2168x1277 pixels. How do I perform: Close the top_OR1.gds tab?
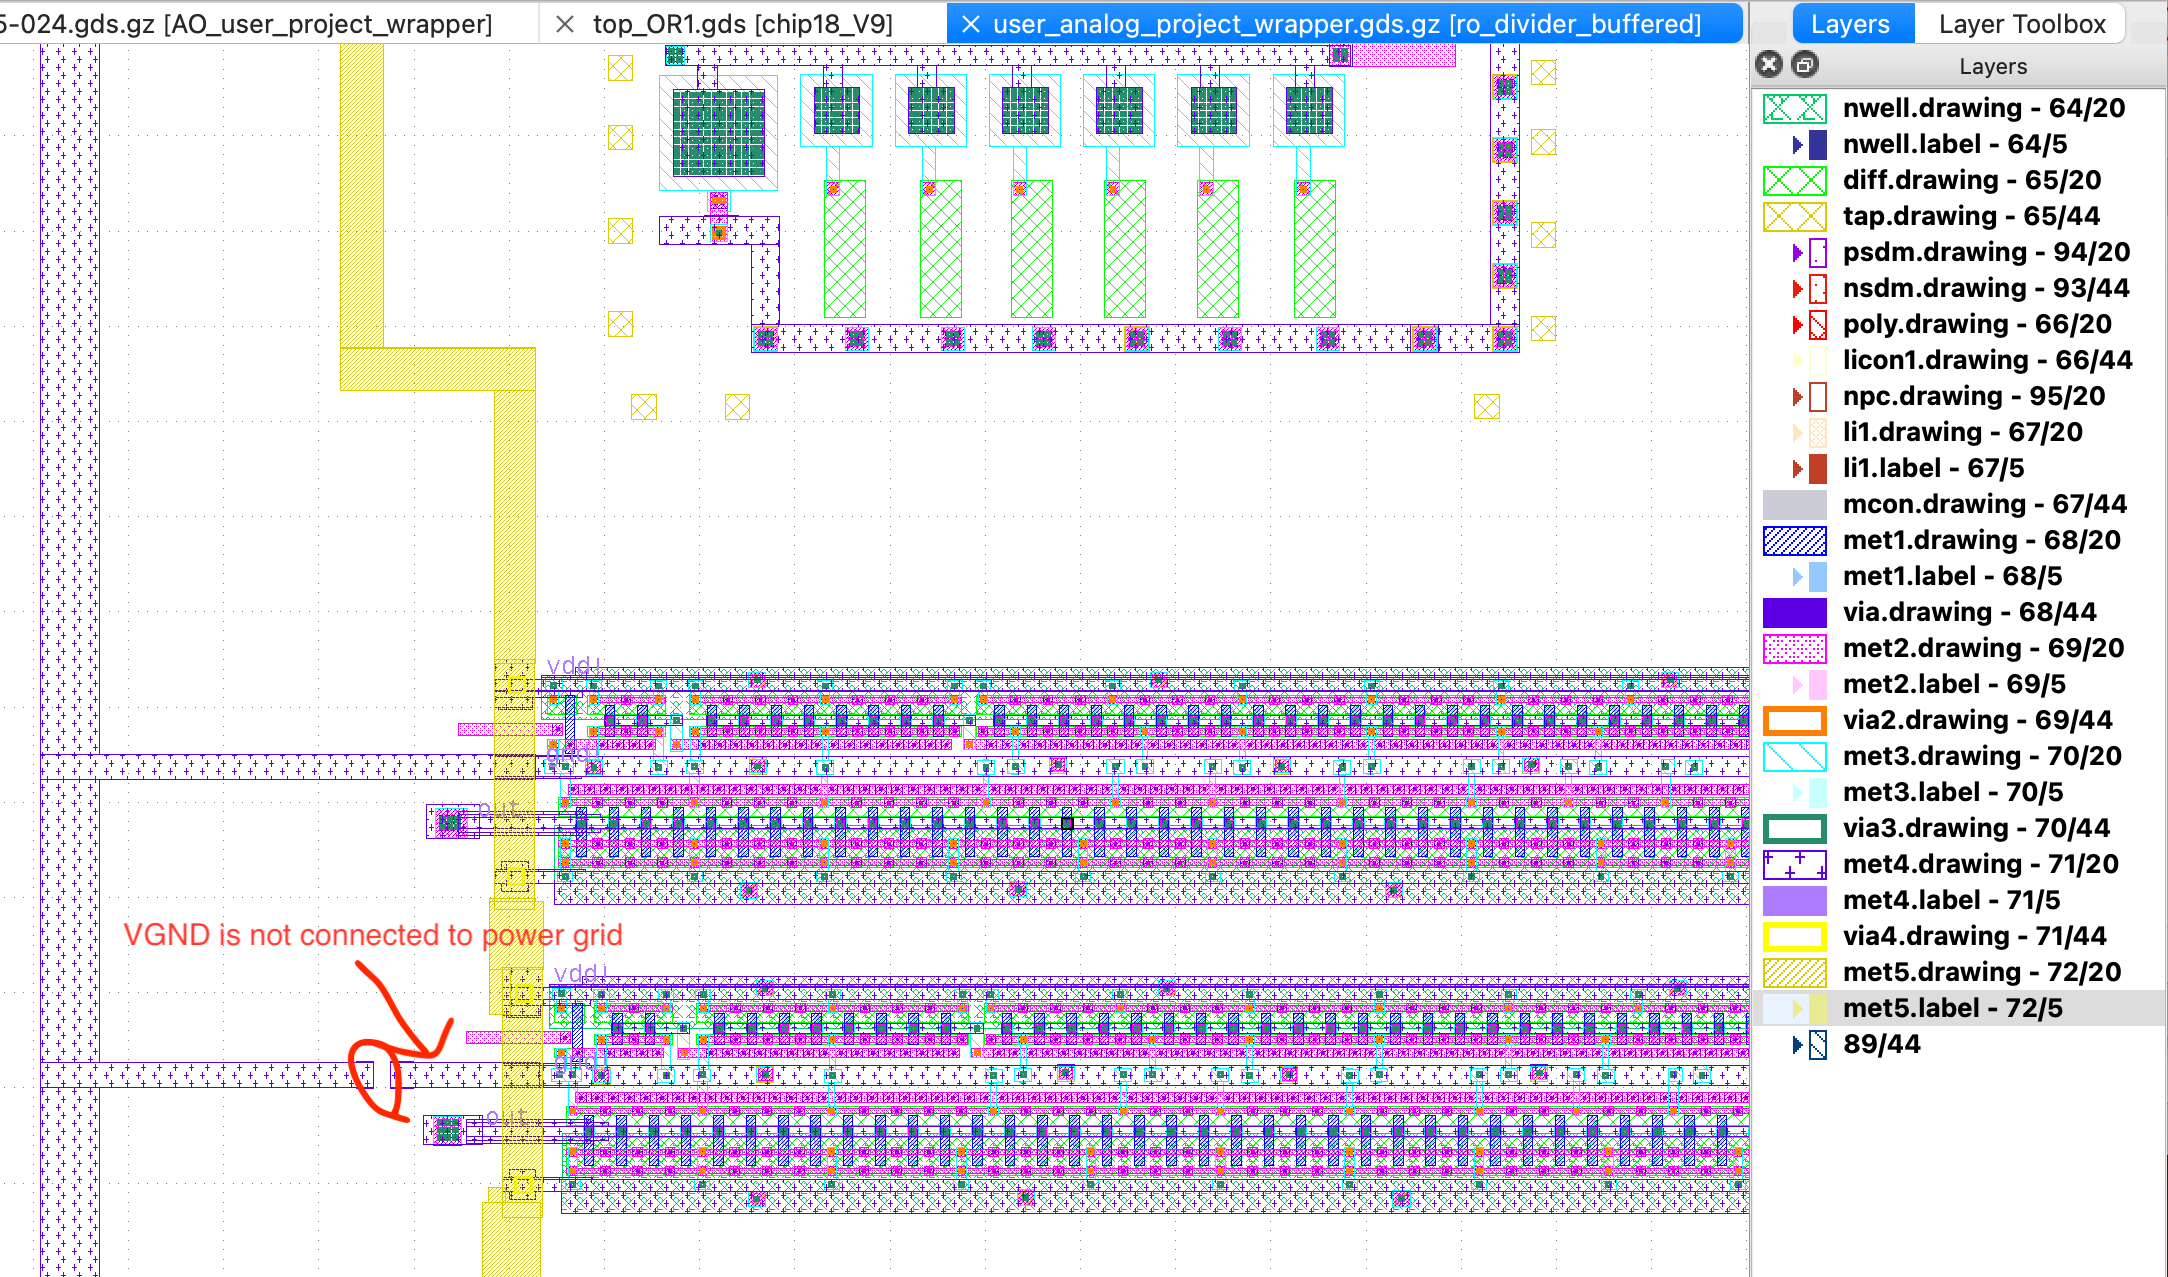click(565, 24)
